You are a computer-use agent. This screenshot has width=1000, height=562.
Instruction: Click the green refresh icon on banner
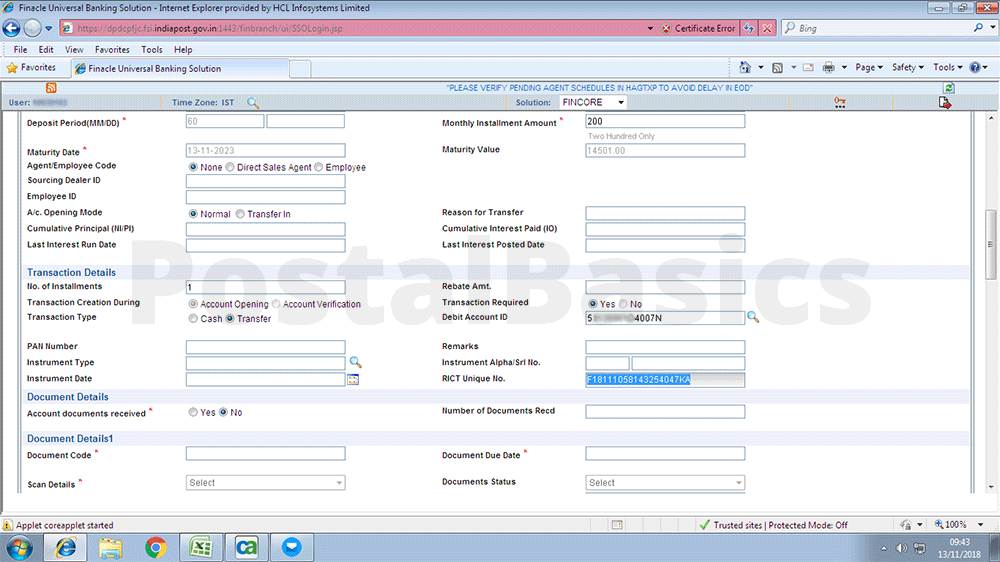pyautogui.click(x=948, y=88)
